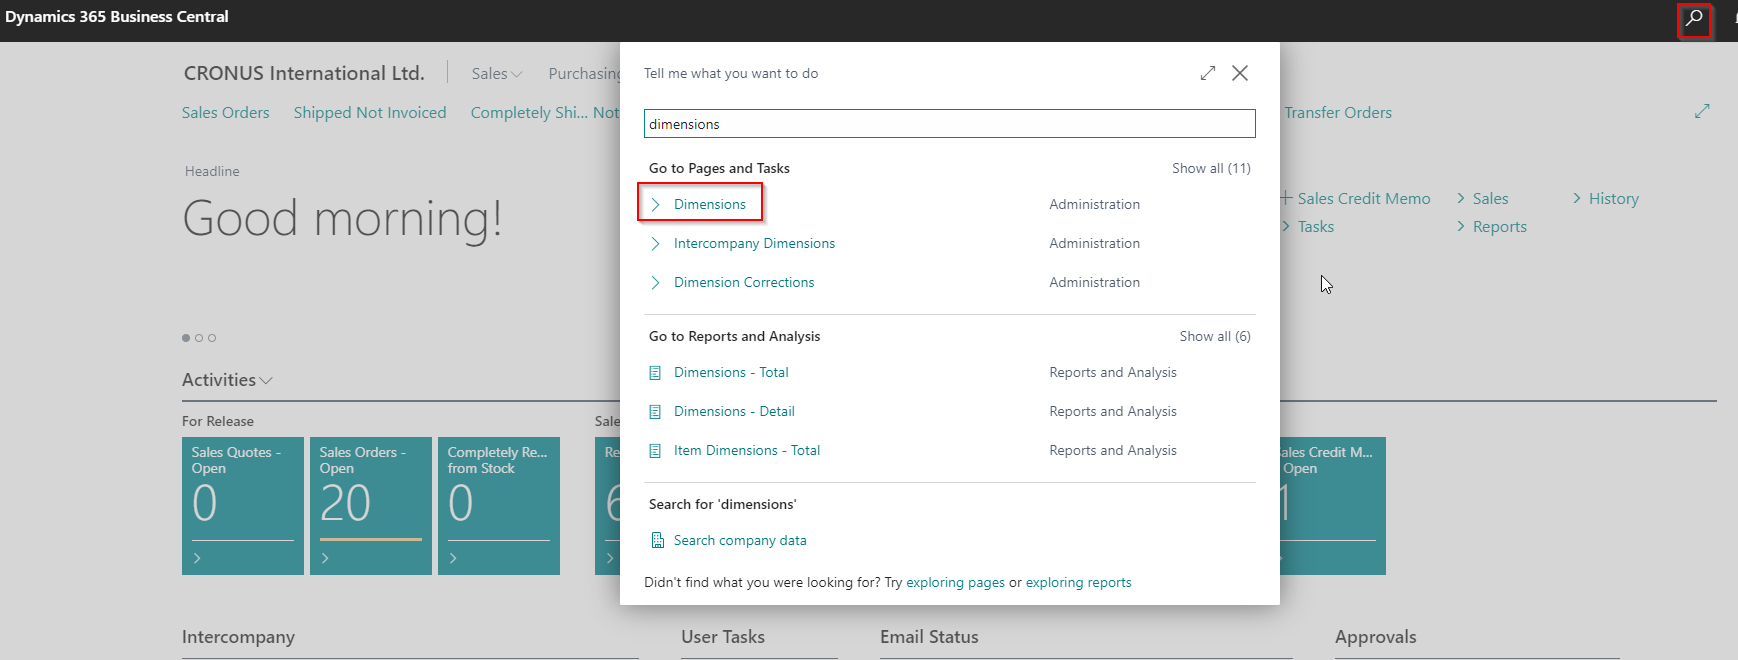Expand the Reports action group
This screenshot has height=660, width=1738.
[x=1491, y=227]
